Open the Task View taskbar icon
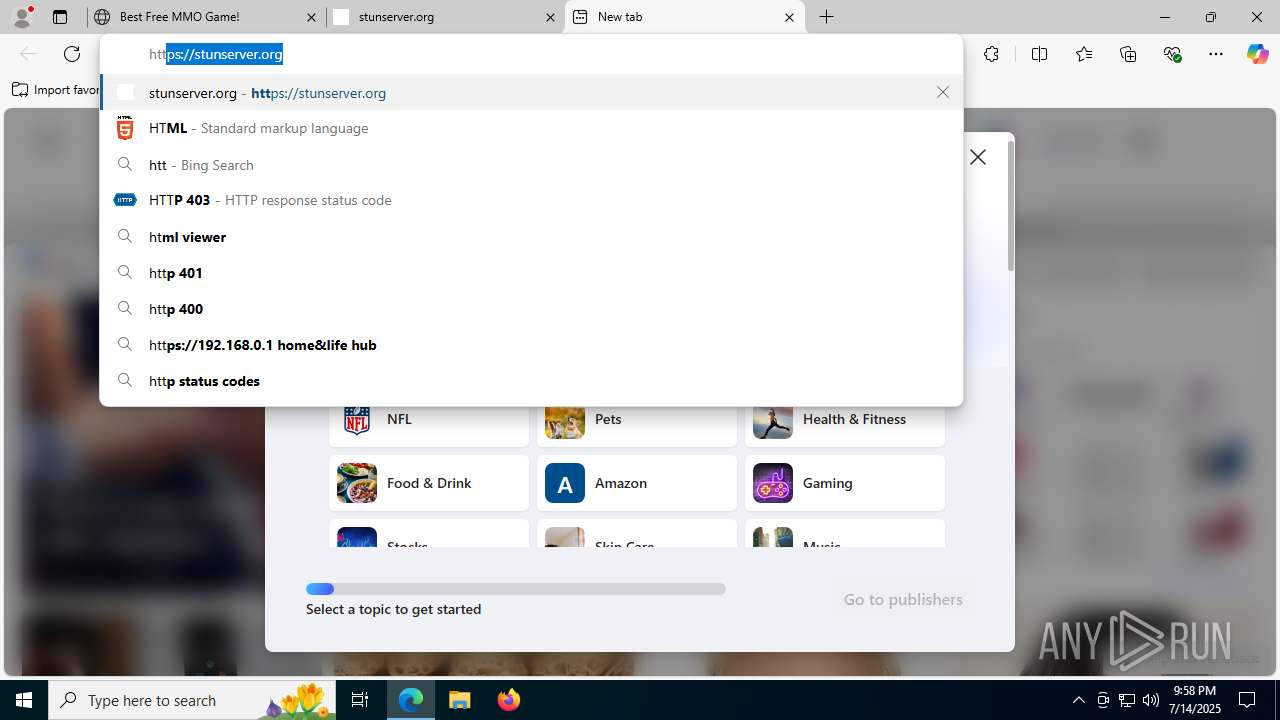Viewport: 1280px width, 720px height. tap(361, 700)
